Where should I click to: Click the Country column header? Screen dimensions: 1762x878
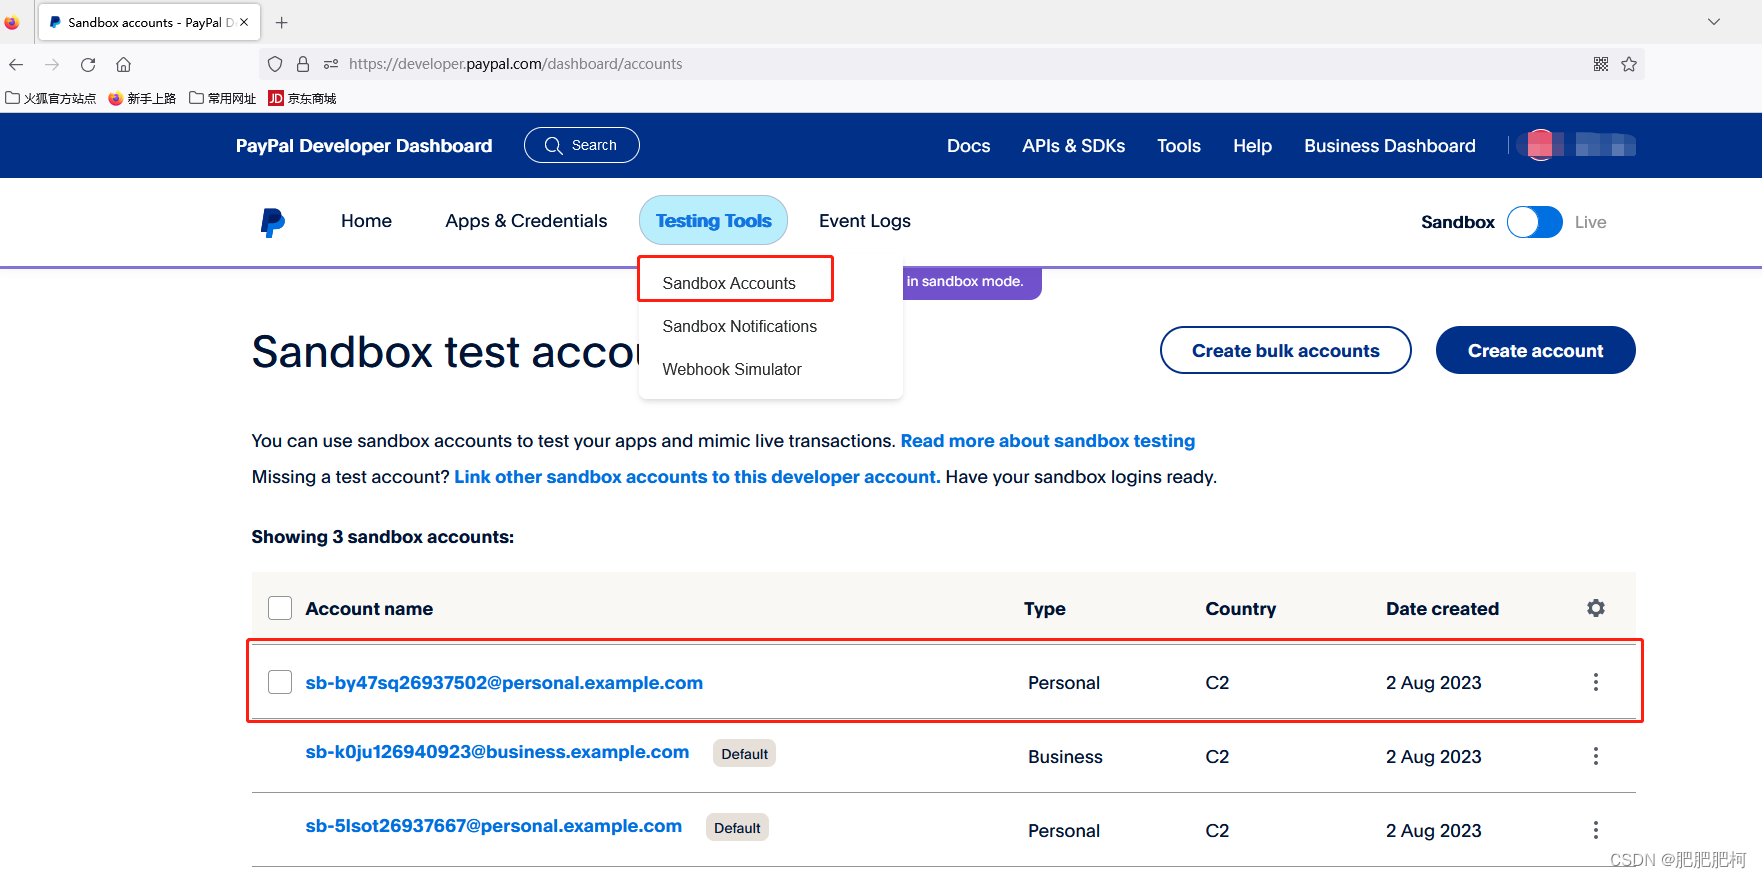point(1241,609)
